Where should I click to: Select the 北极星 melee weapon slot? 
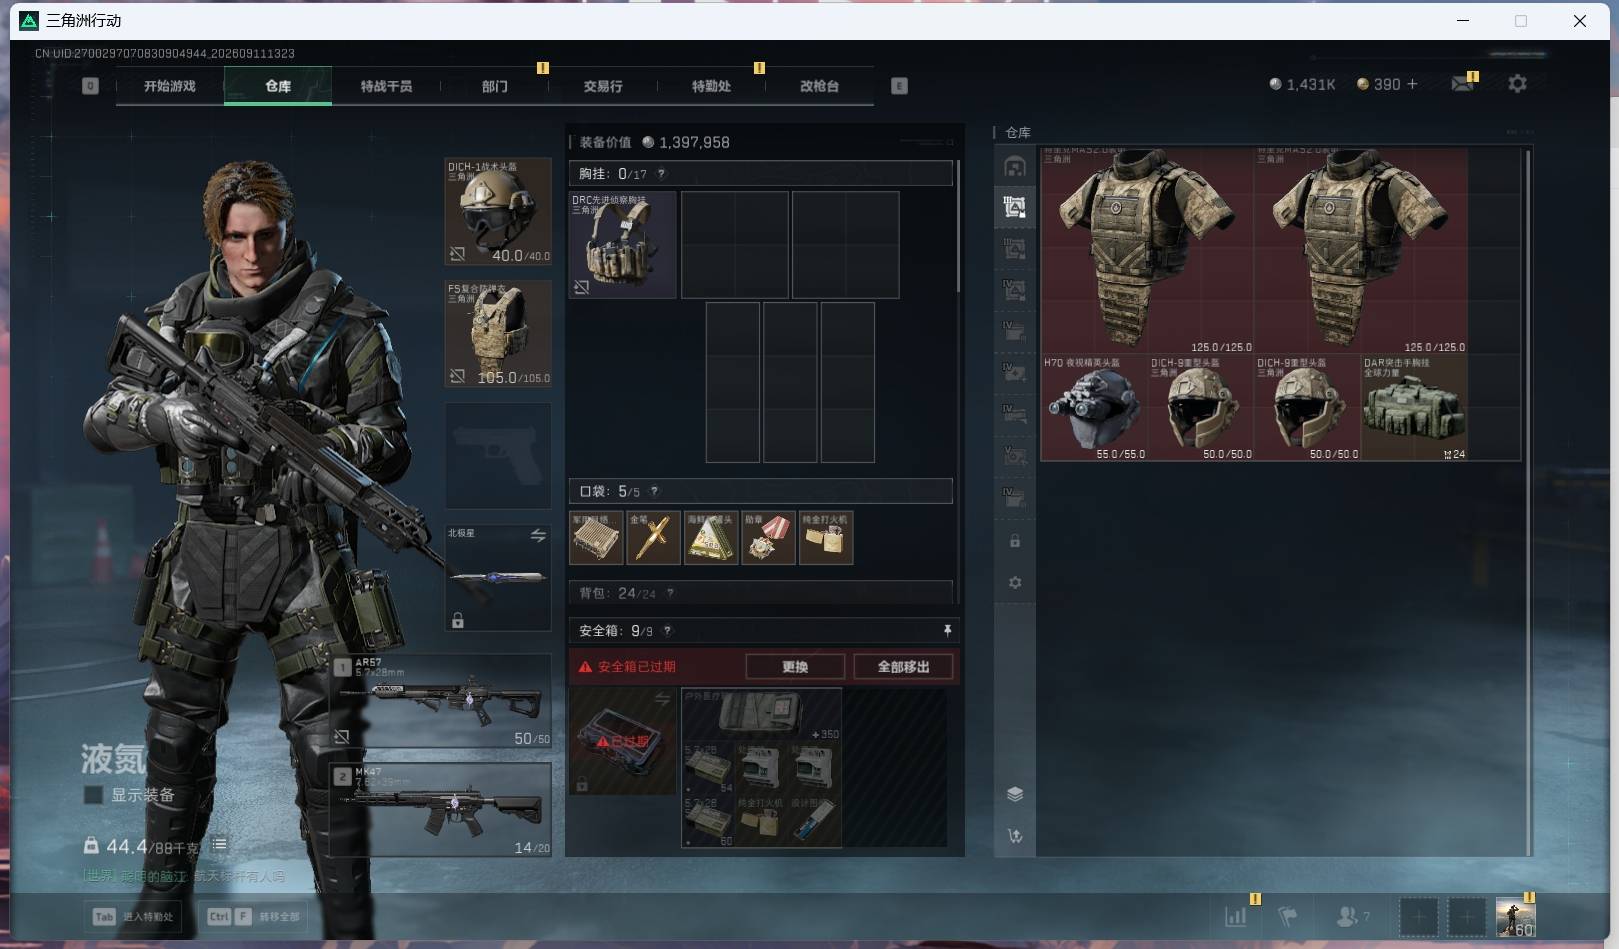point(498,578)
